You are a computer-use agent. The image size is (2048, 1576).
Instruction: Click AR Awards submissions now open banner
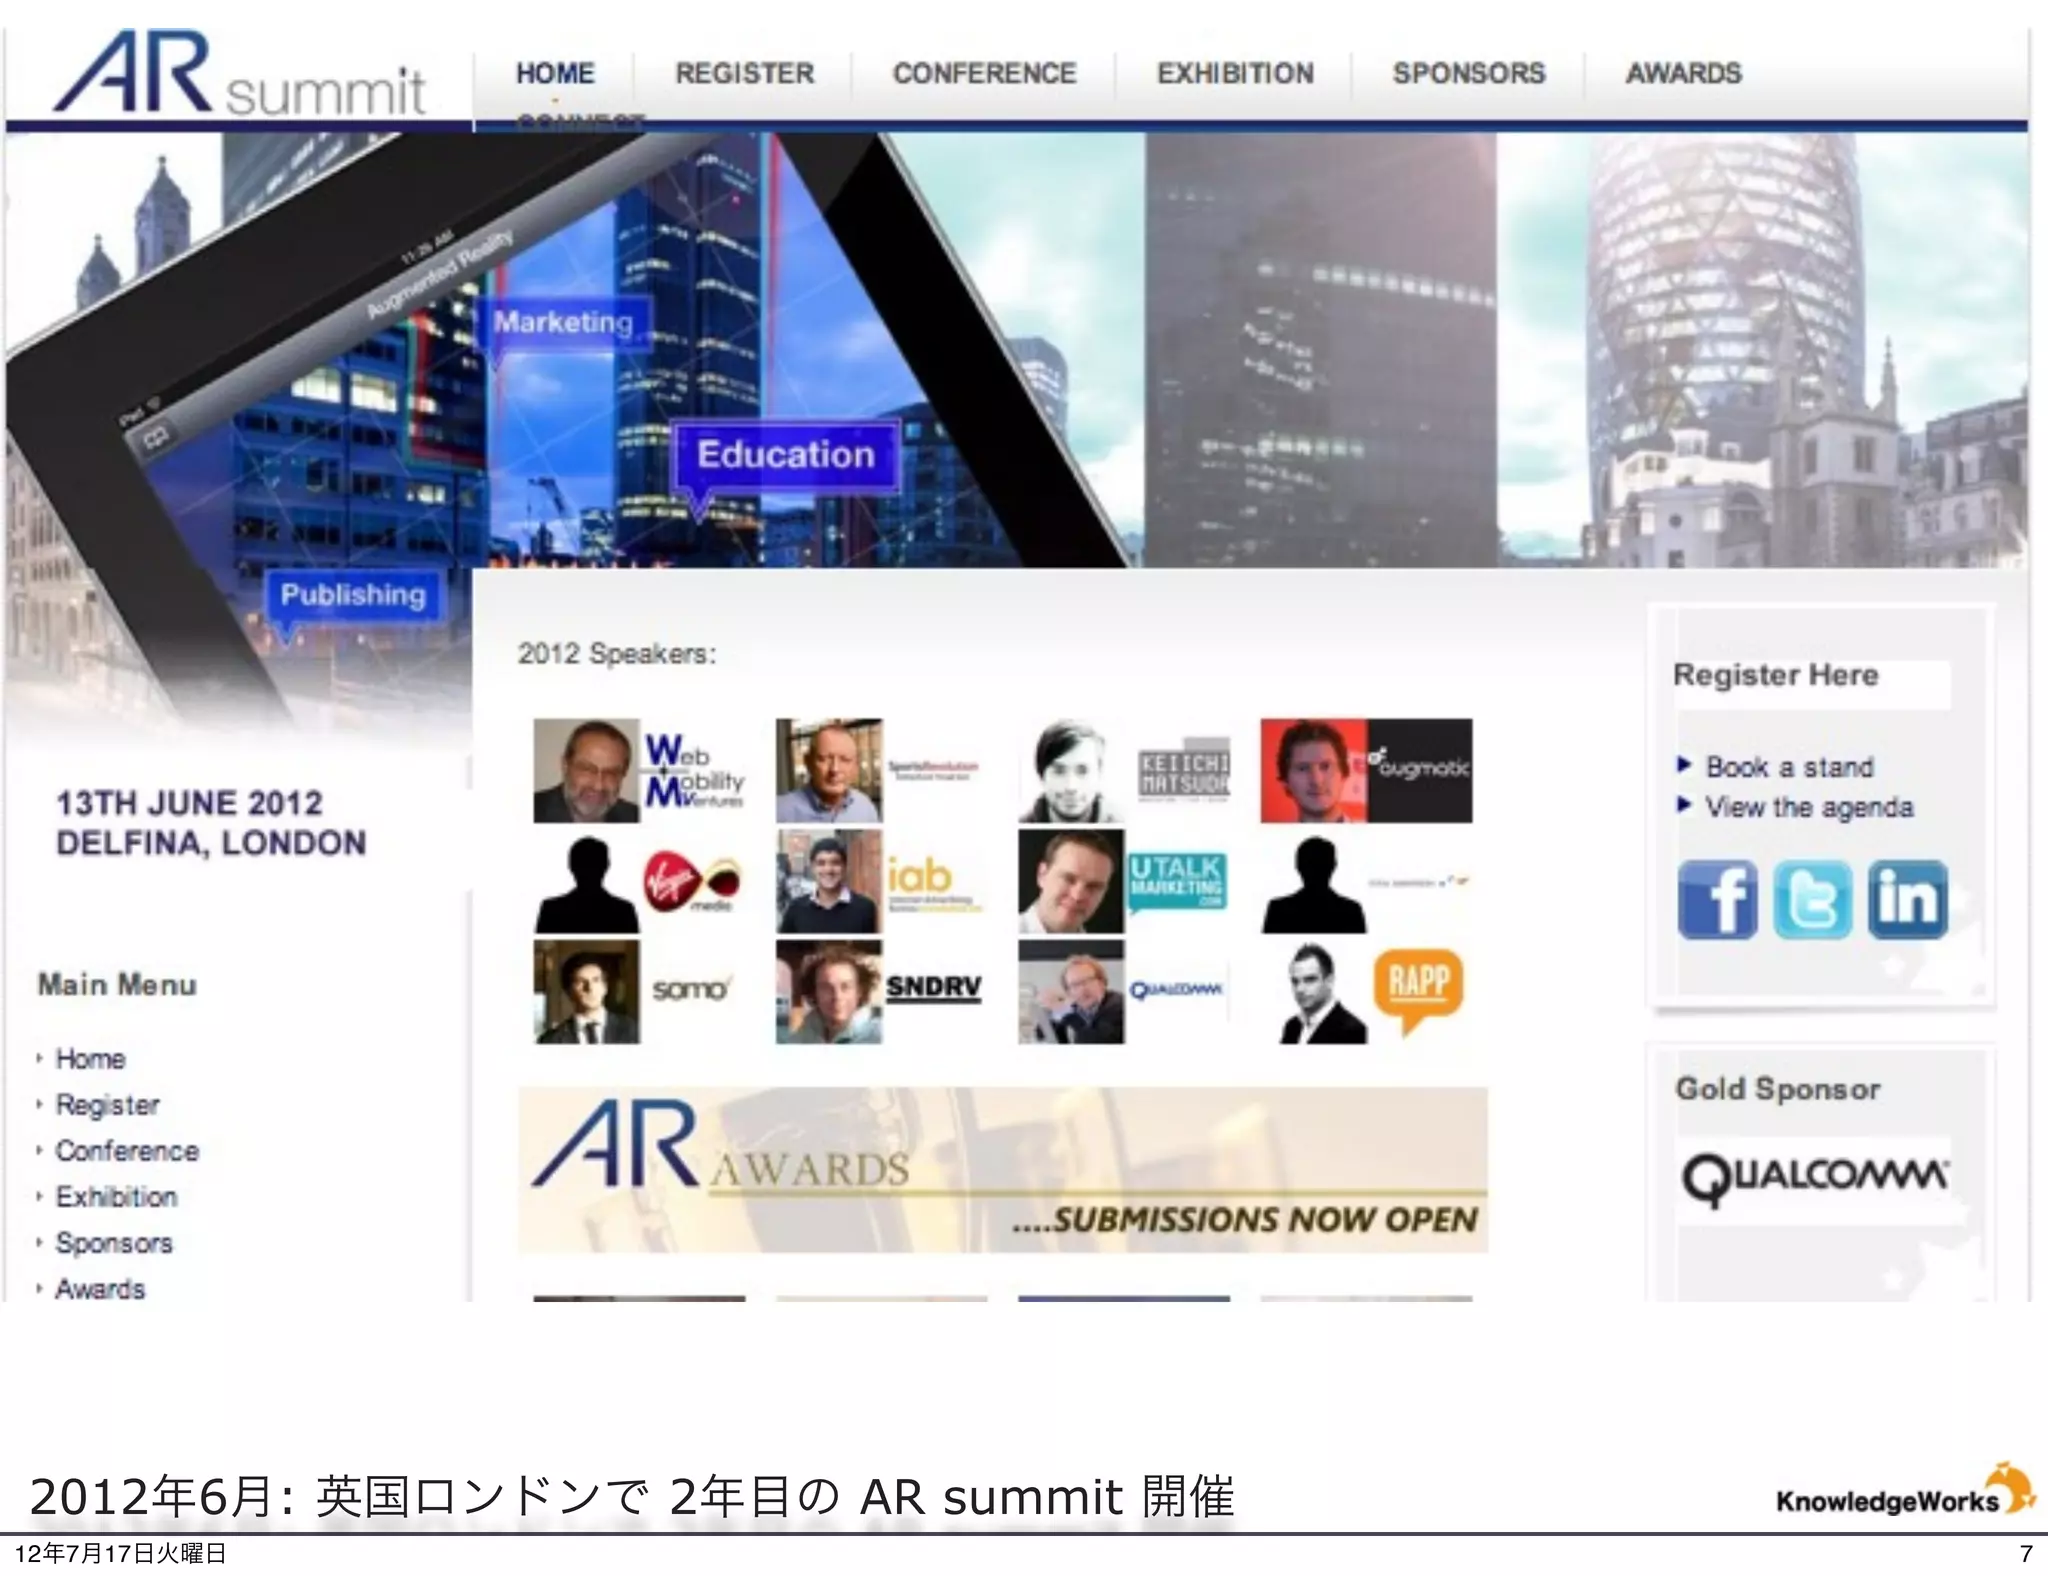pos(1002,1170)
